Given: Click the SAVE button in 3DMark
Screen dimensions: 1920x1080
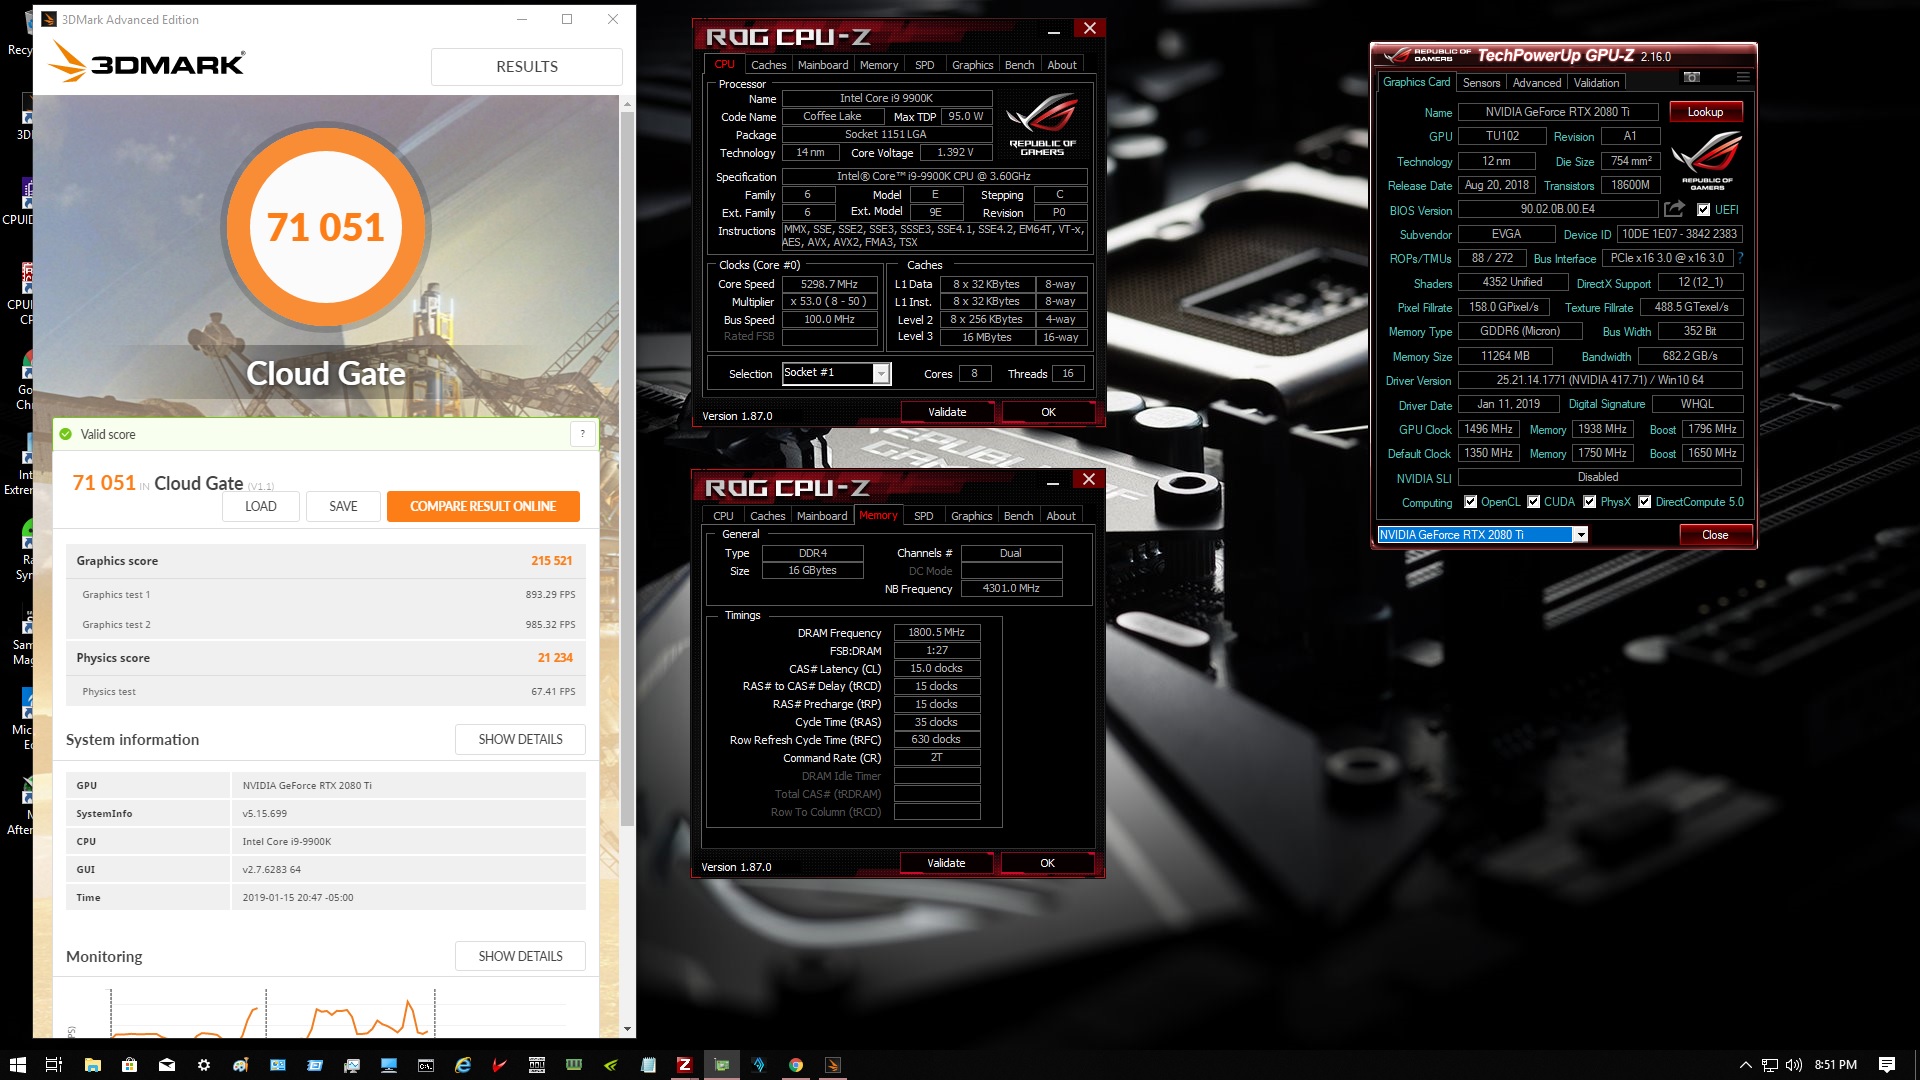Looking at the screenshot, I should (x=343, y=506).
